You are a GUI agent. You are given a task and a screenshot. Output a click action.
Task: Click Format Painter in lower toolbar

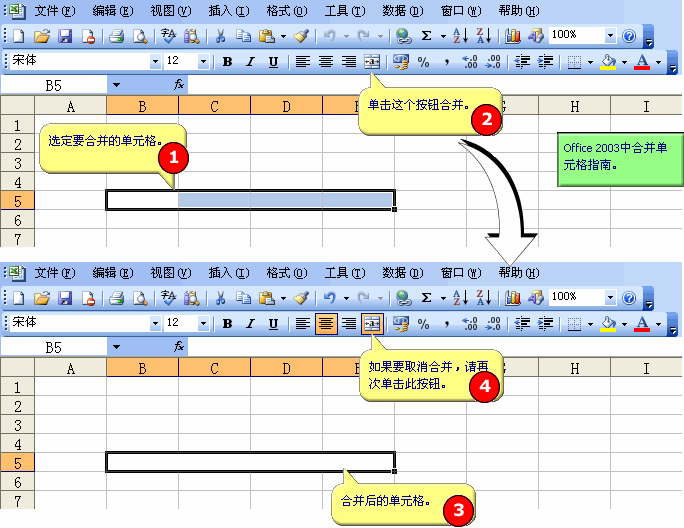pos(300,297)
